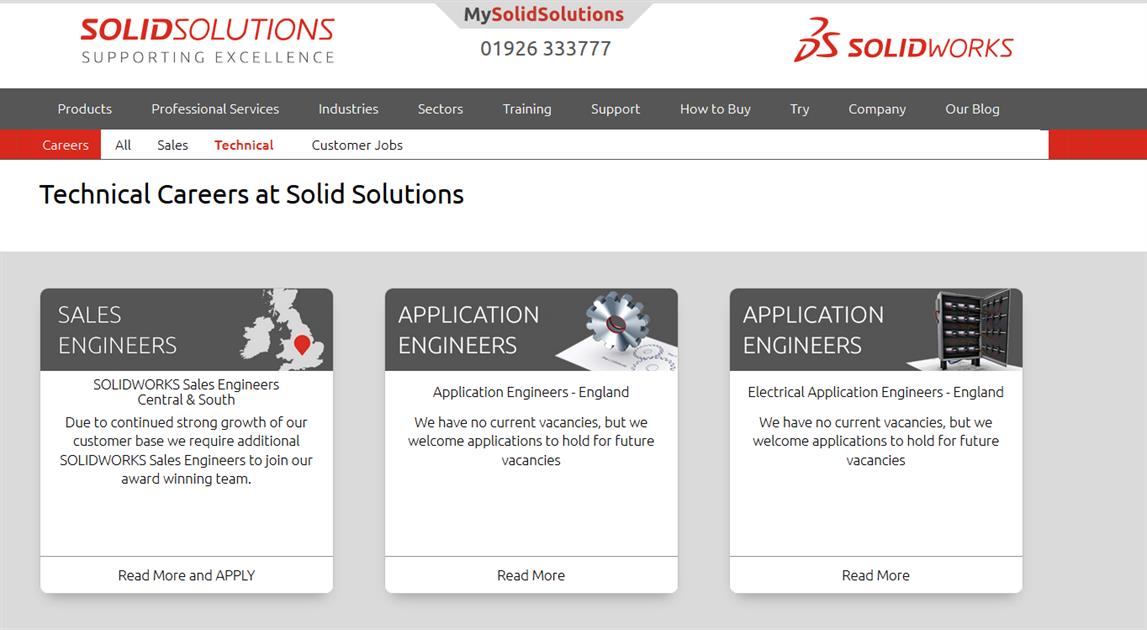Click Read More on Application Engineers England

coord(531,575)
